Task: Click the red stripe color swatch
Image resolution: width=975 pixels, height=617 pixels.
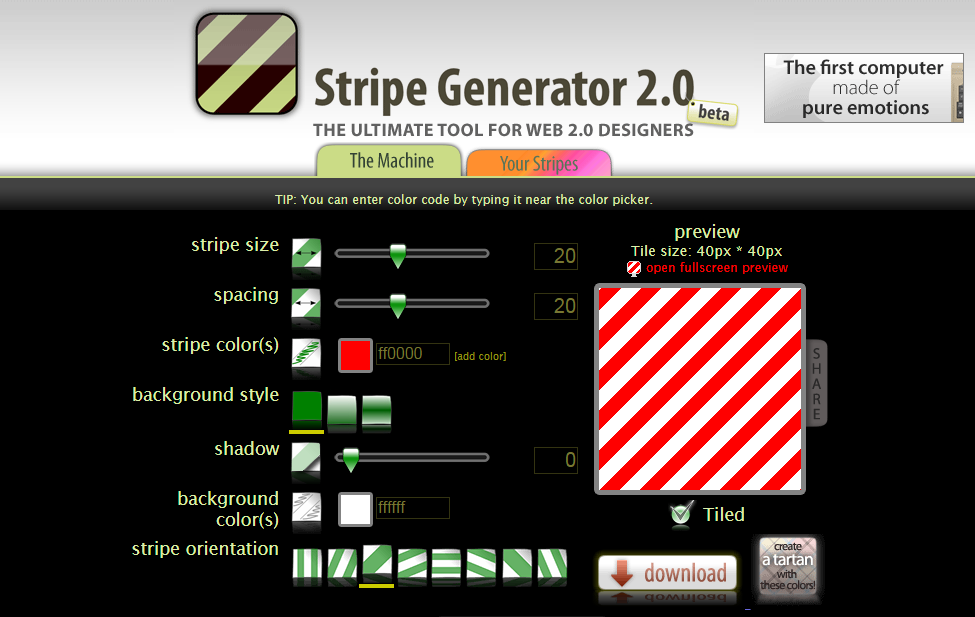Action: point(355,355)
